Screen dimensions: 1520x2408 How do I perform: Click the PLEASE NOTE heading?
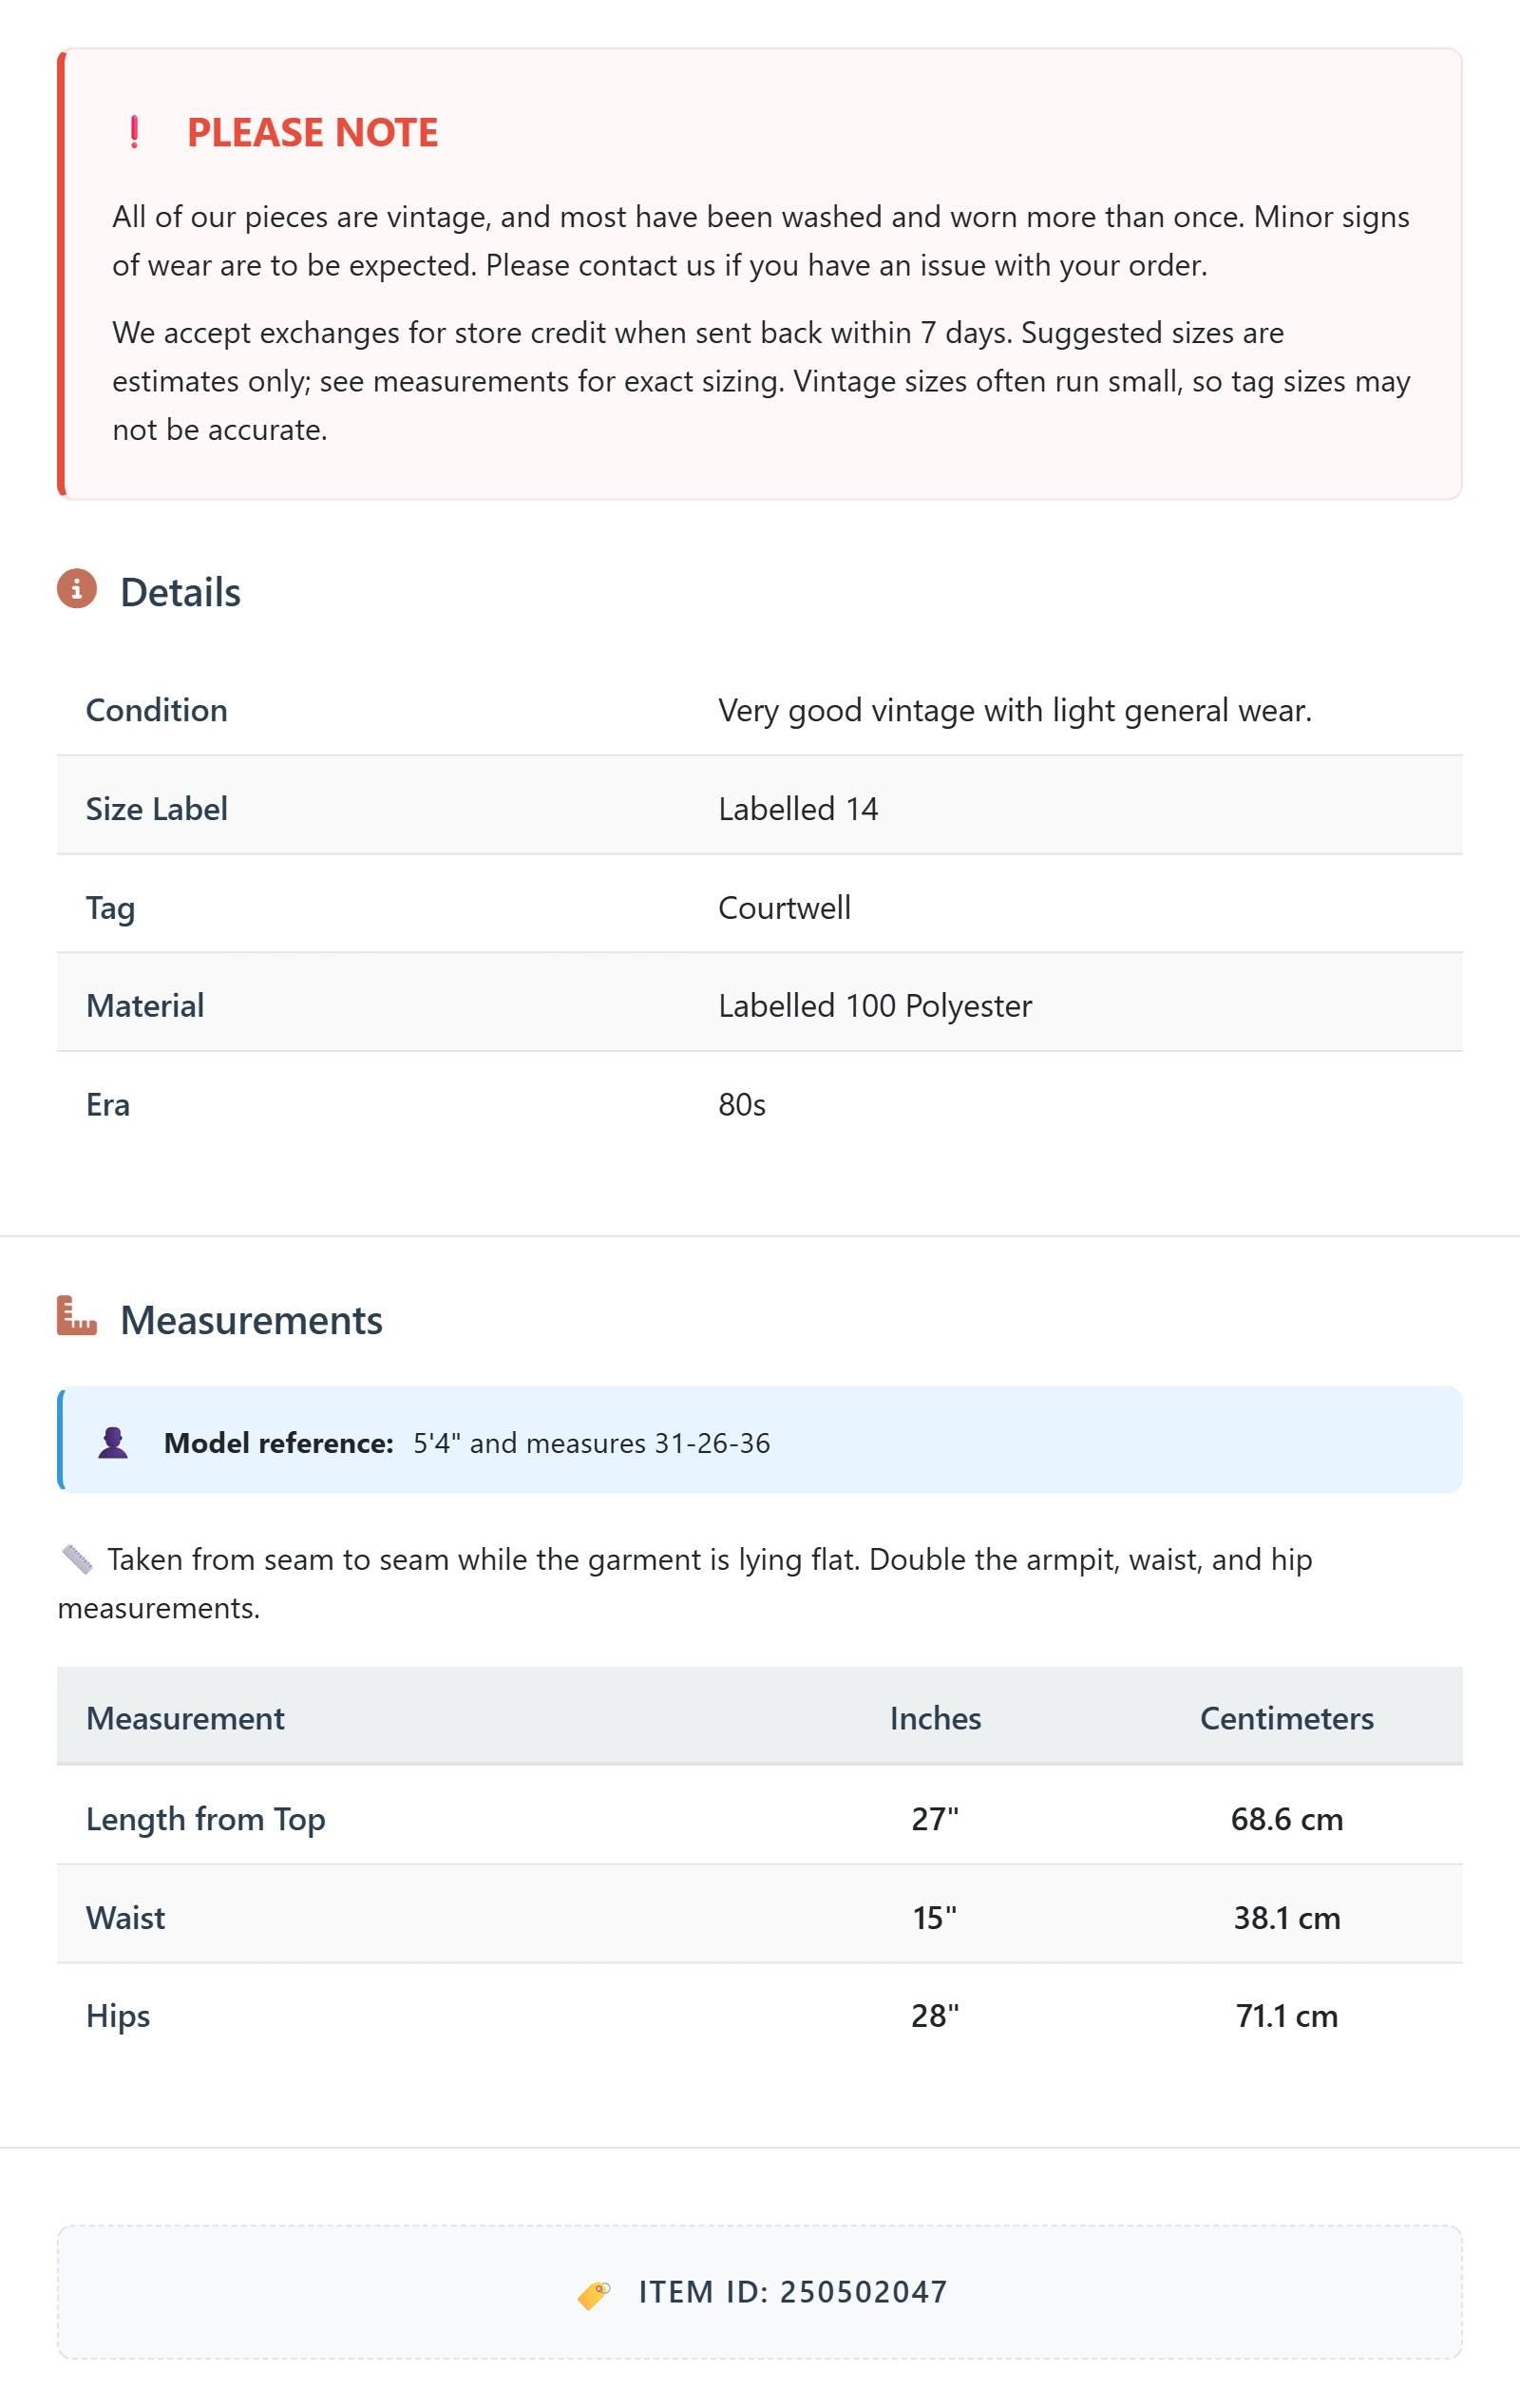pos(312,132)
